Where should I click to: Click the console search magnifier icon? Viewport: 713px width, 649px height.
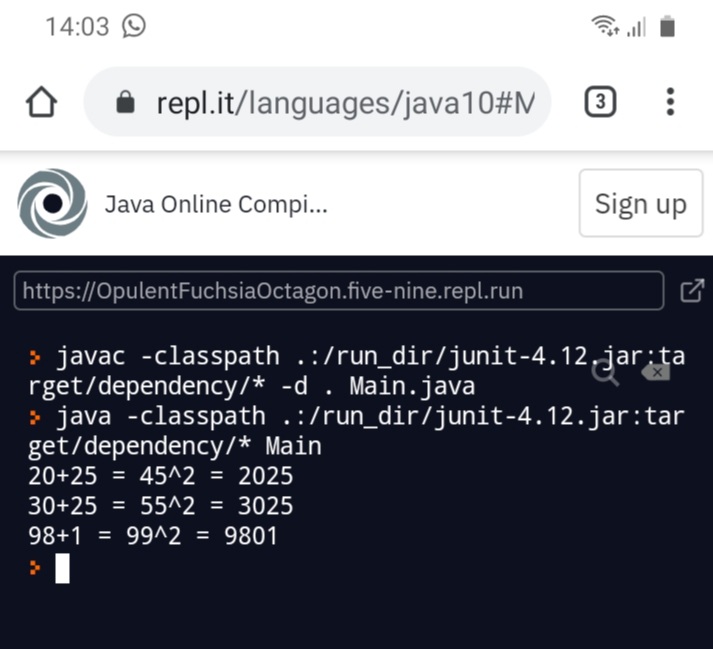605,372
